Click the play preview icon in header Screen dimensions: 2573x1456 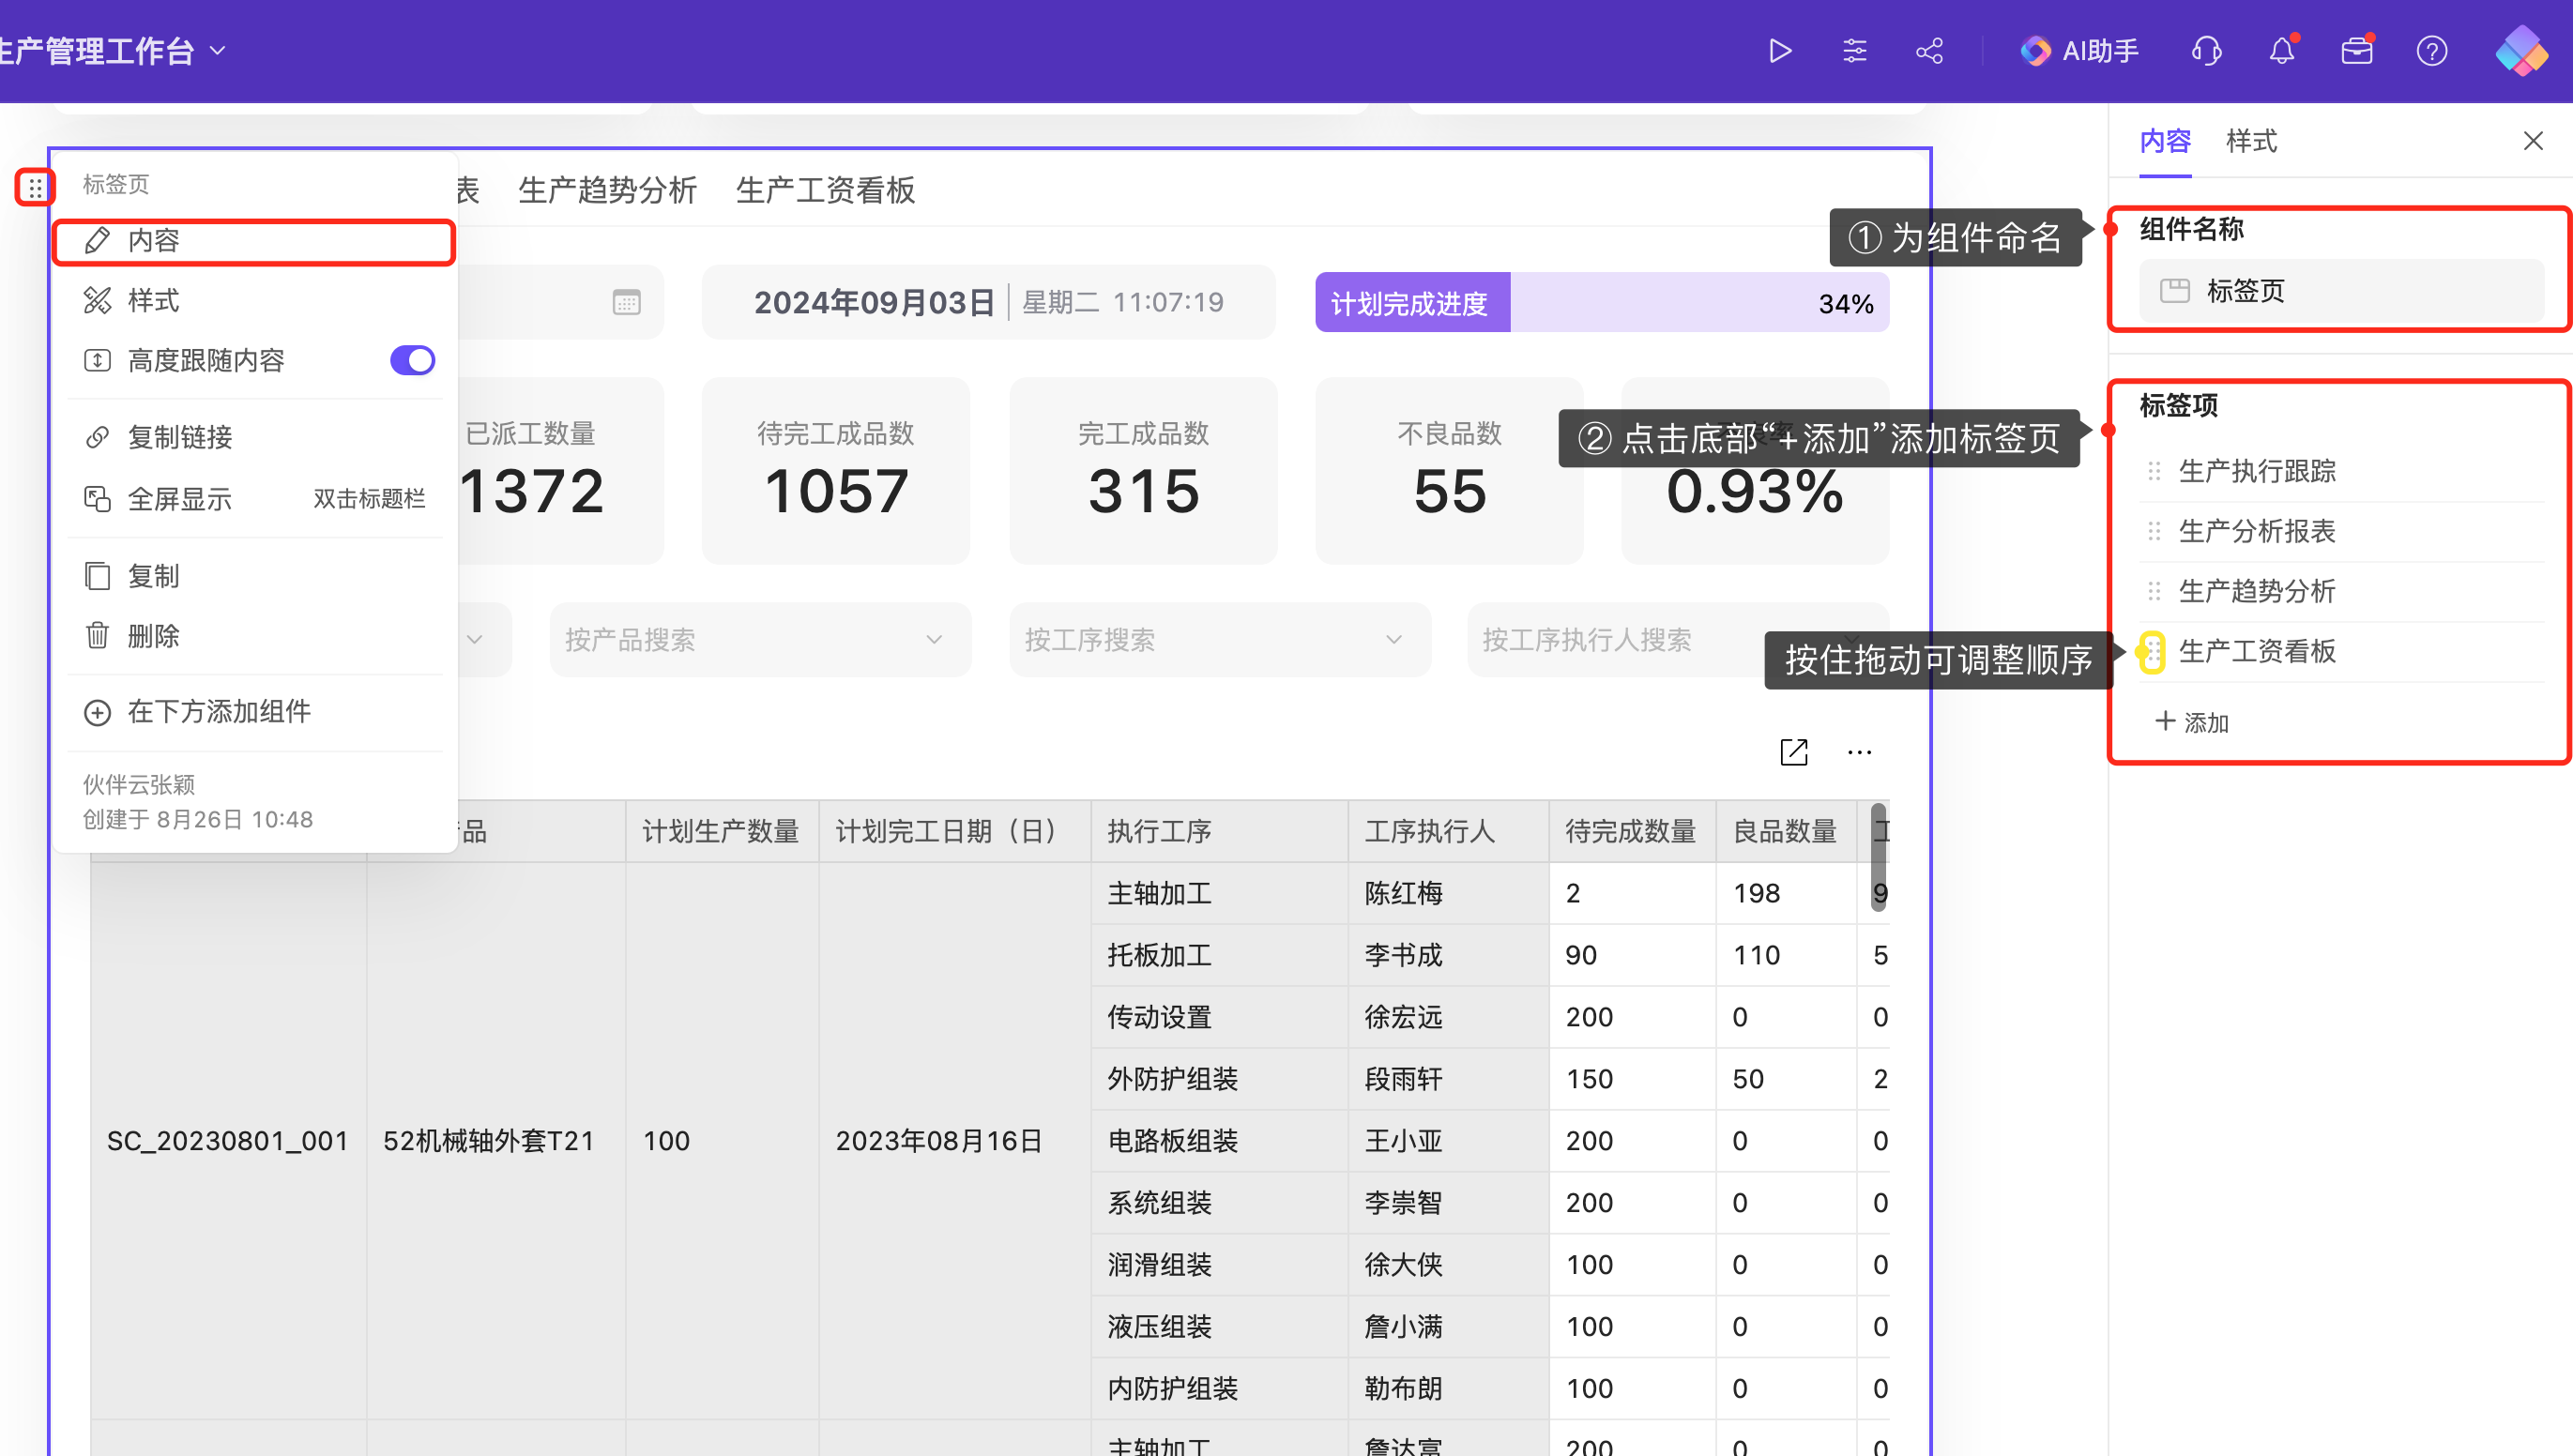pyautogui.click(x=1779, y=51)
